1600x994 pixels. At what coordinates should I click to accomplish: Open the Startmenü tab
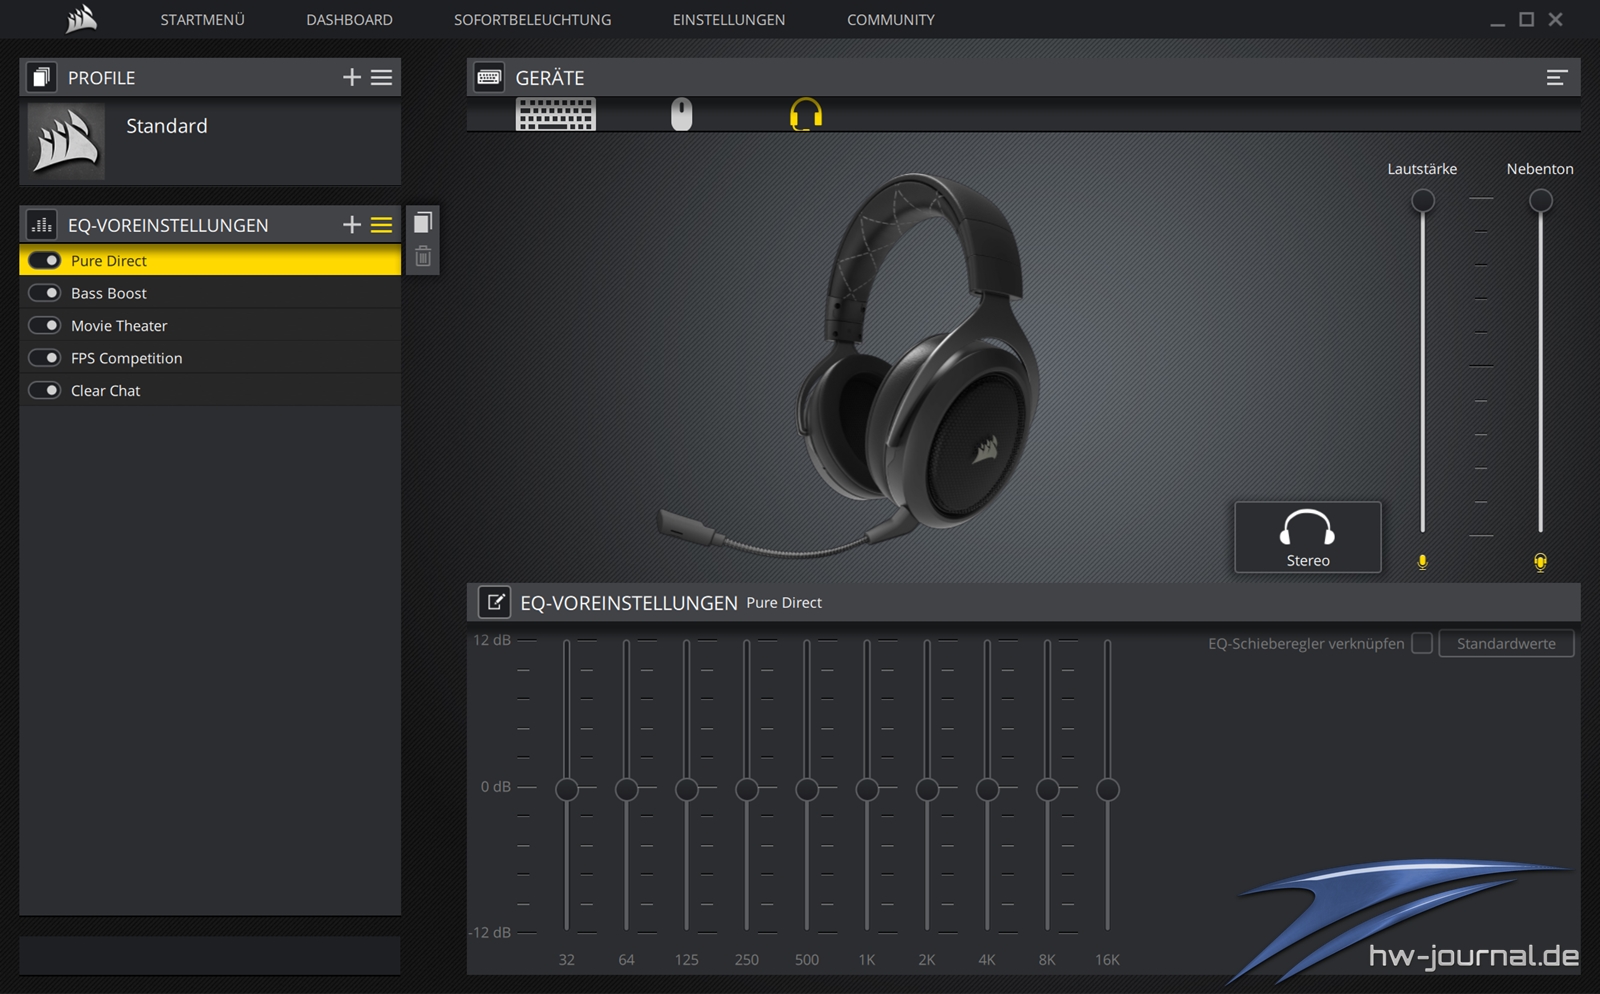[202, 19]
